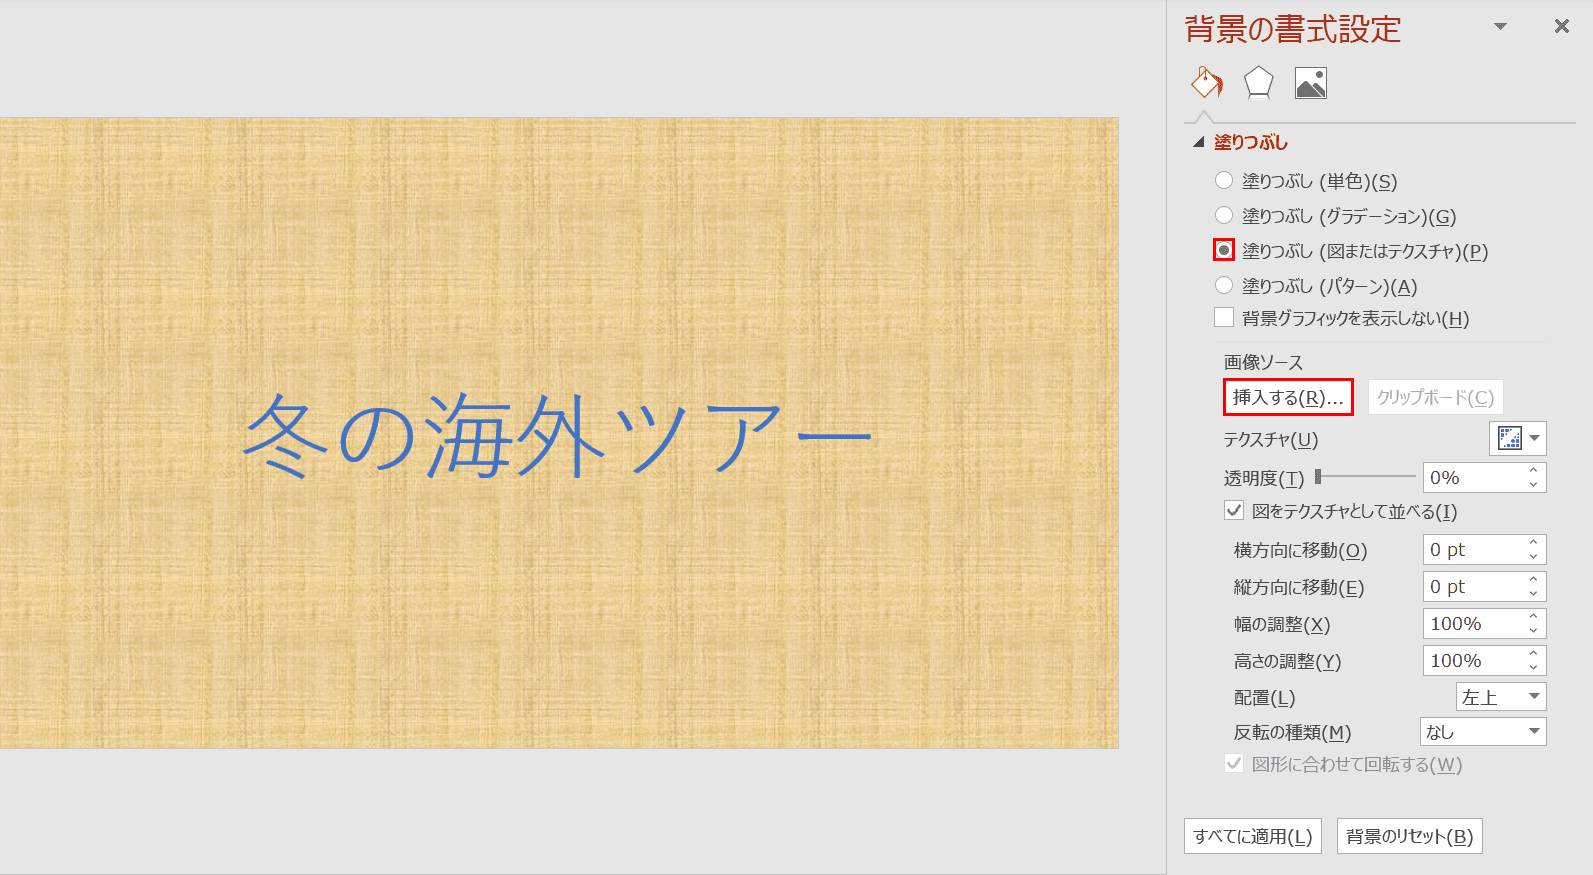1593x875 pixels.
Task: Decrease 透明度 with the down spinner
Action: coord(1533,485)
